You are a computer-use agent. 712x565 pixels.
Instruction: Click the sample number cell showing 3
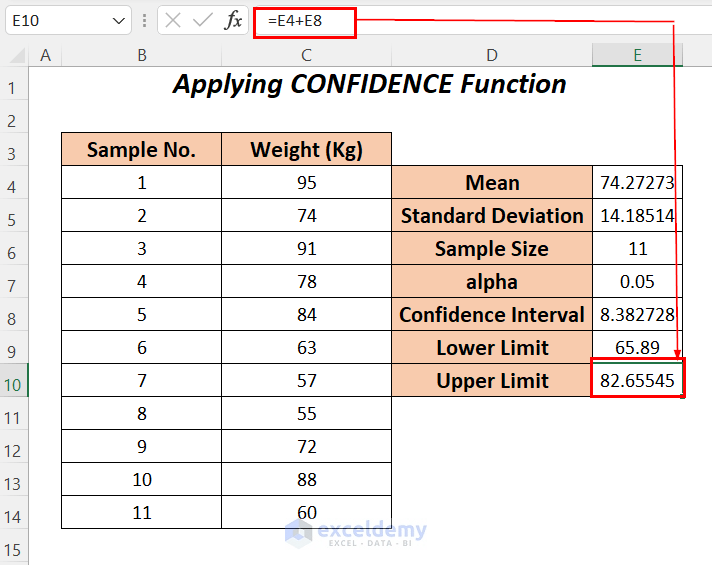142,248
